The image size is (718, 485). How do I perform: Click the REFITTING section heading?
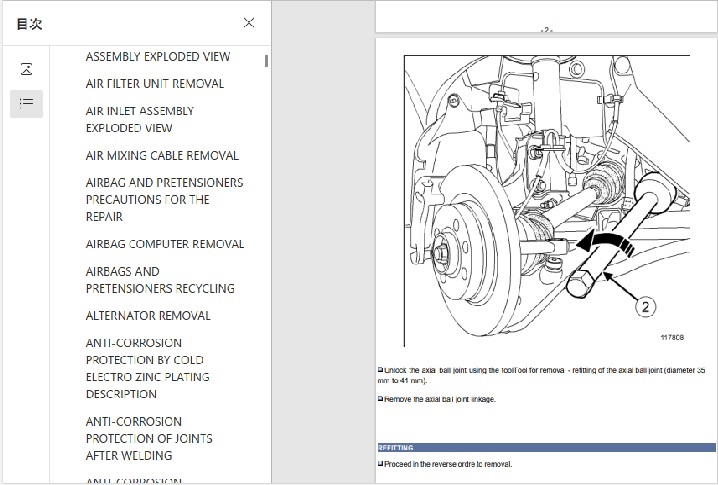(546, 447)
